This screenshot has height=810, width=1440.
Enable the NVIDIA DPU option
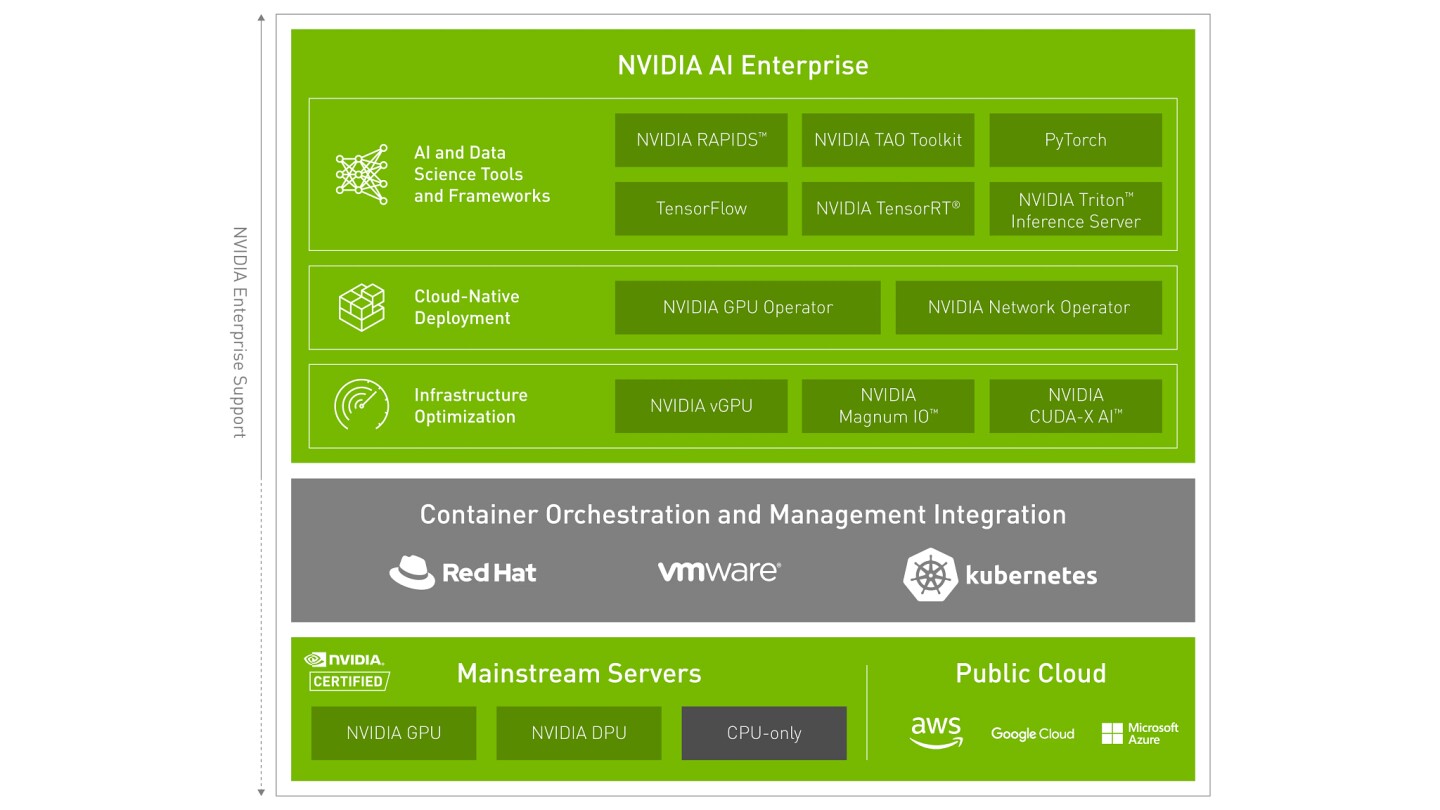(578, 733)
